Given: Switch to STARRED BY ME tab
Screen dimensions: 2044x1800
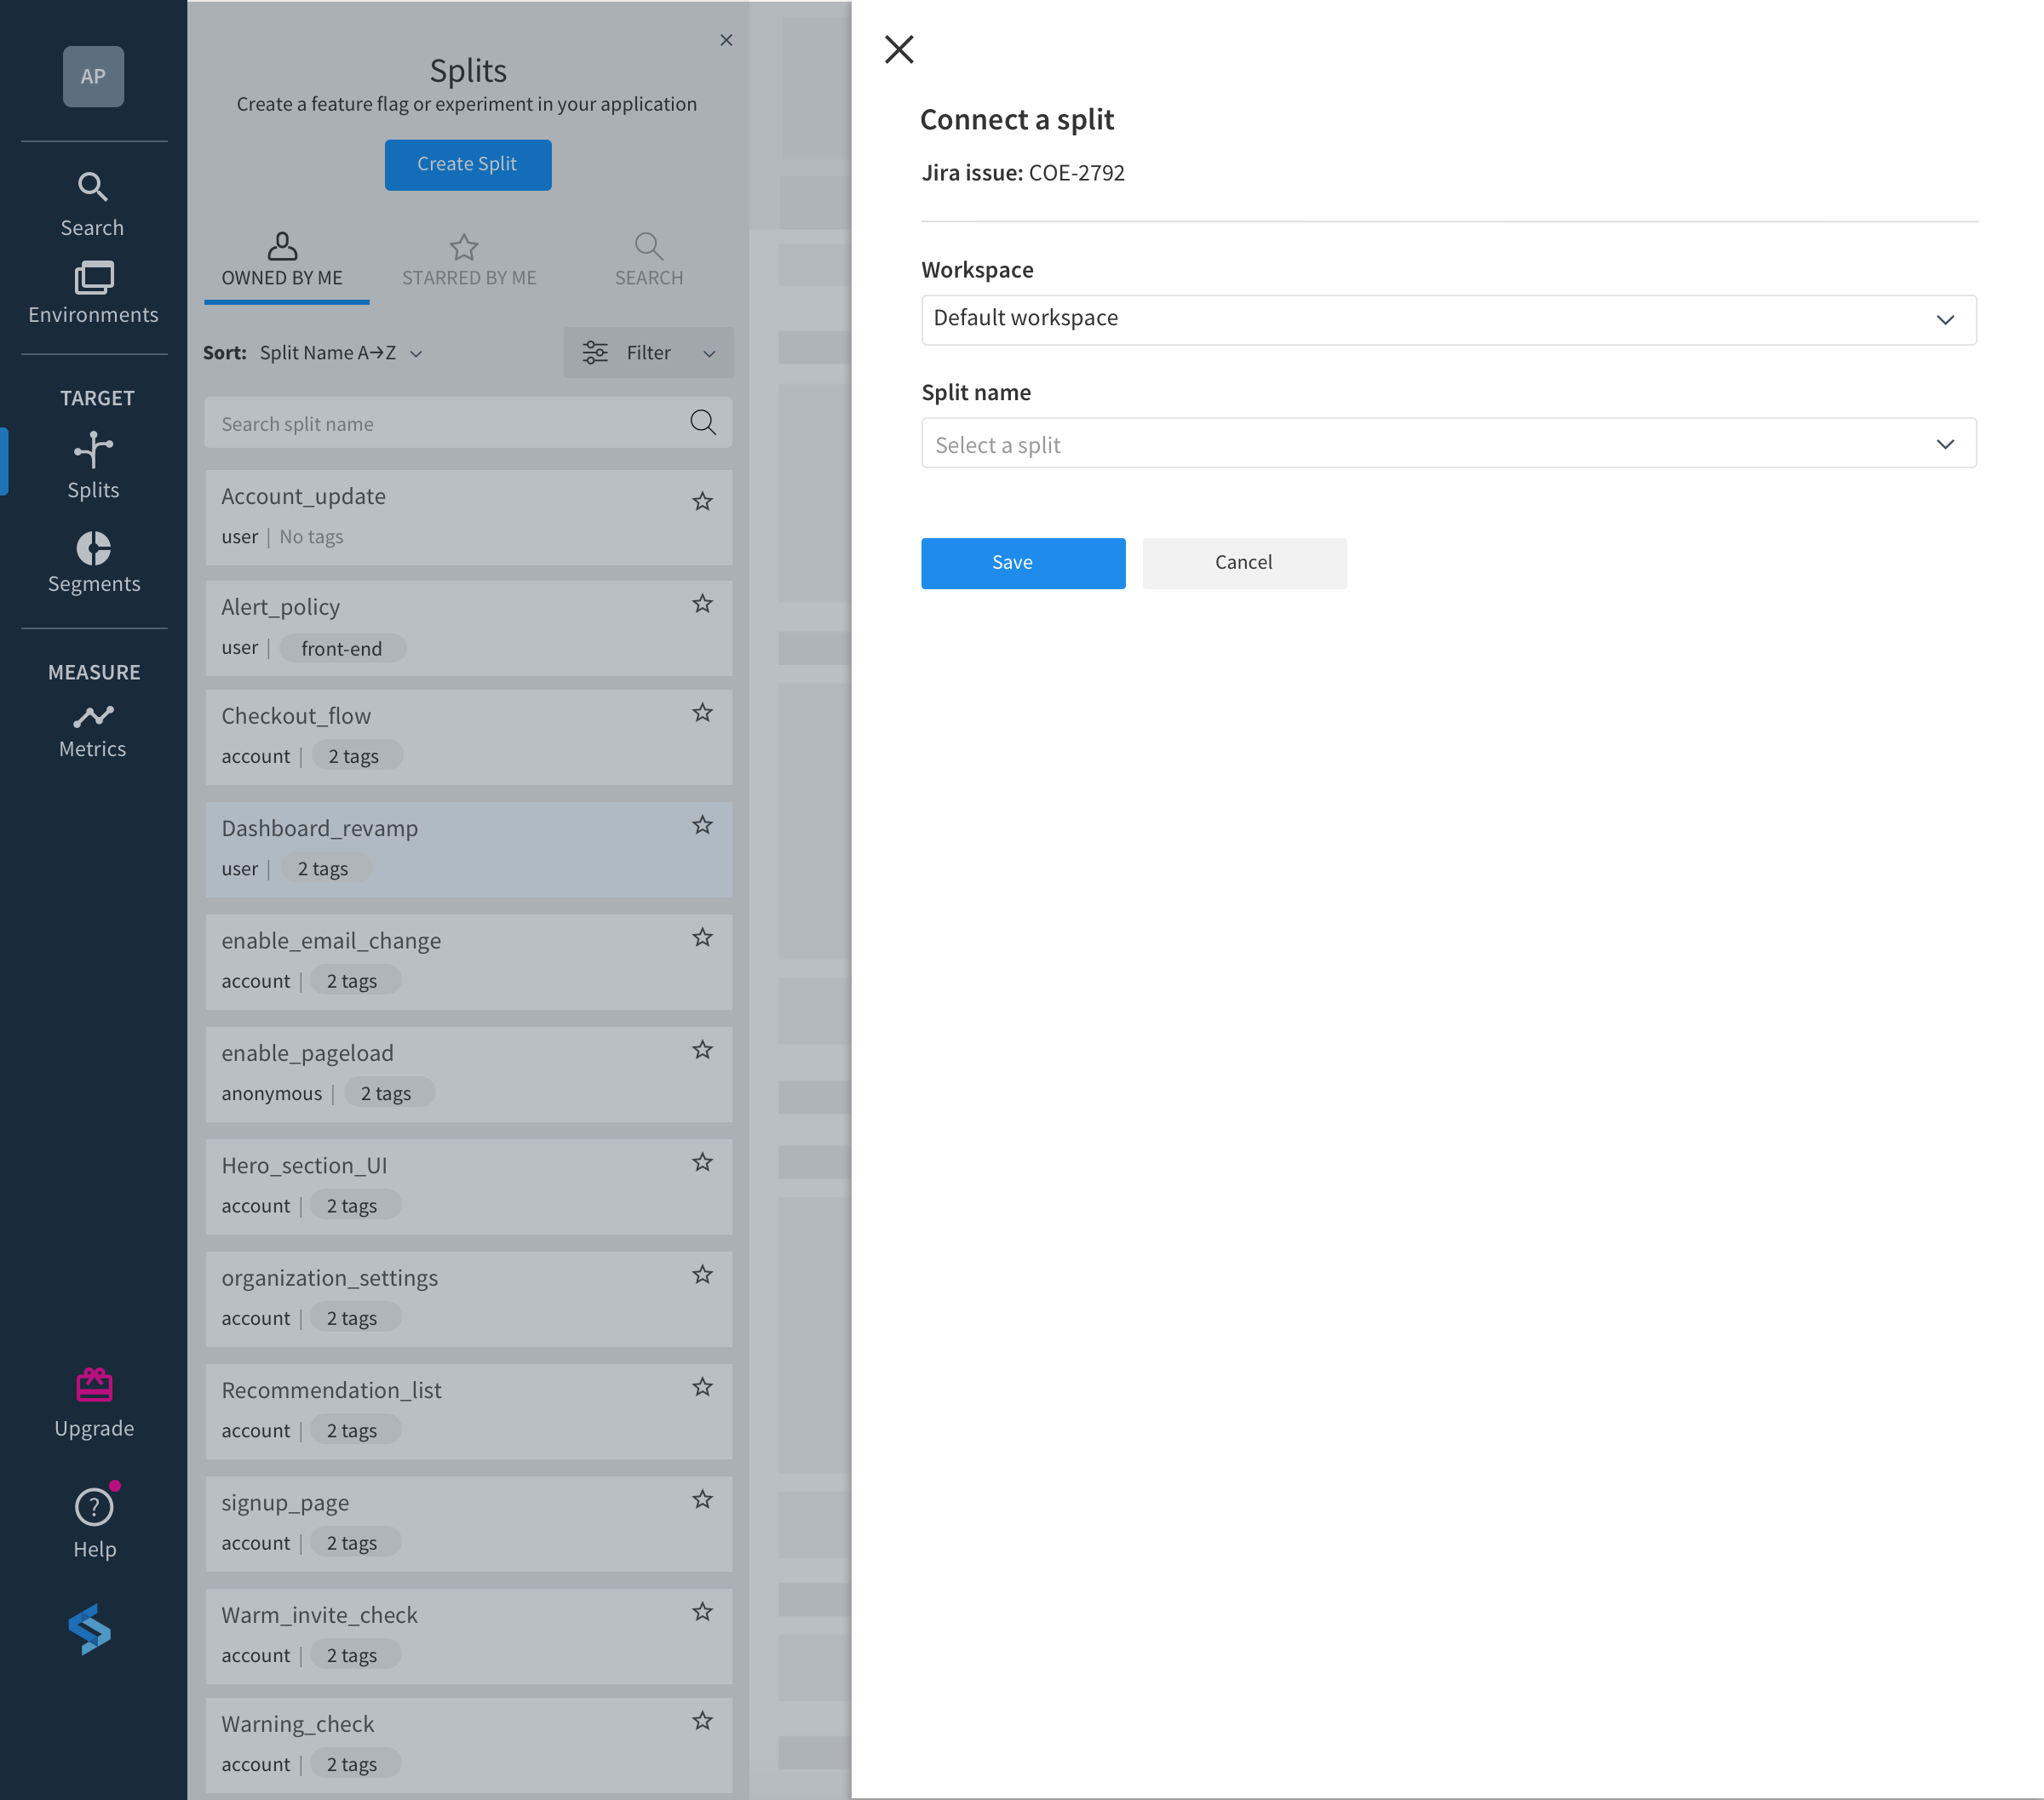Looking at the screenshot, I should (x=466, y=257).
